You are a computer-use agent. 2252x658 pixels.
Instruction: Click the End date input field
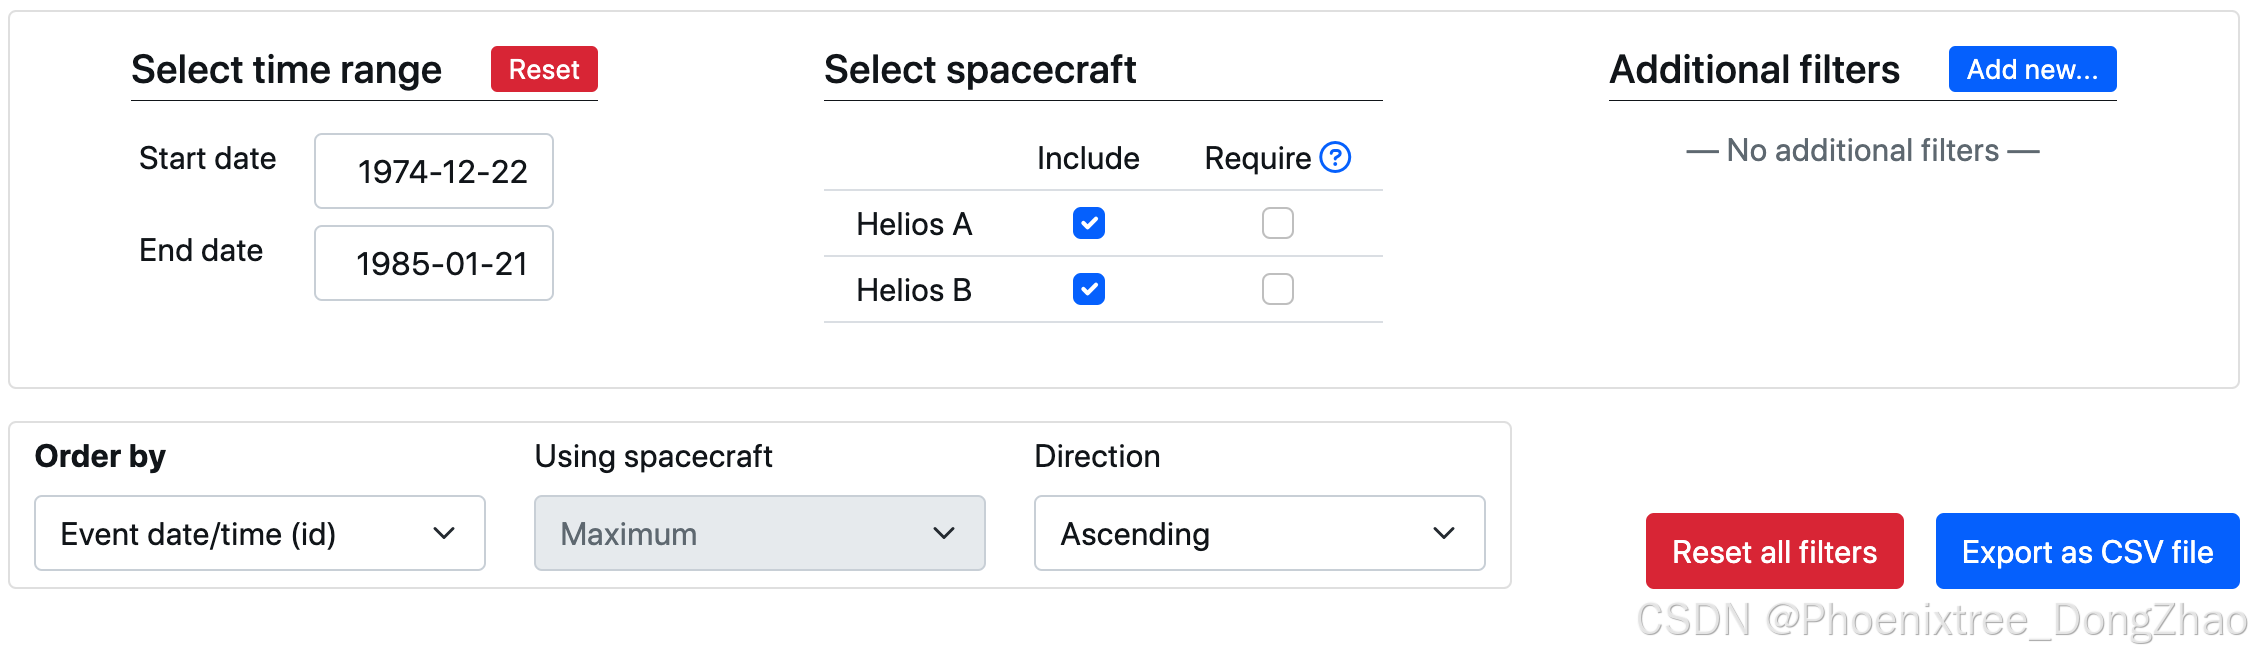pos(434,264)
